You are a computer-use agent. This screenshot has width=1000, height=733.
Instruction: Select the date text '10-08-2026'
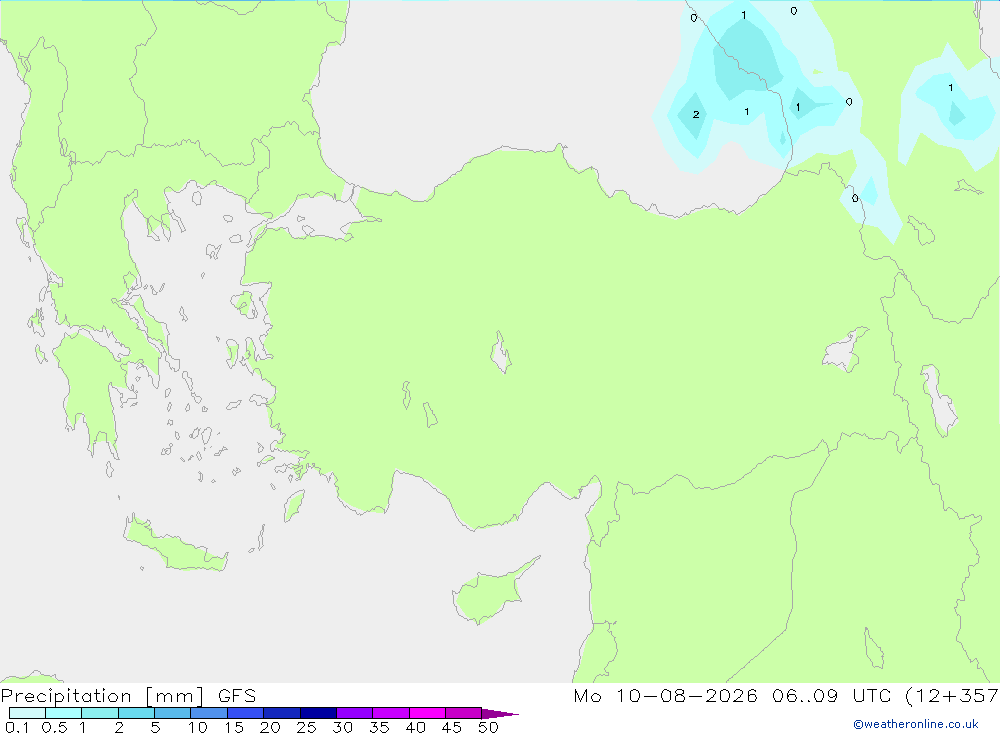point(686,695)
